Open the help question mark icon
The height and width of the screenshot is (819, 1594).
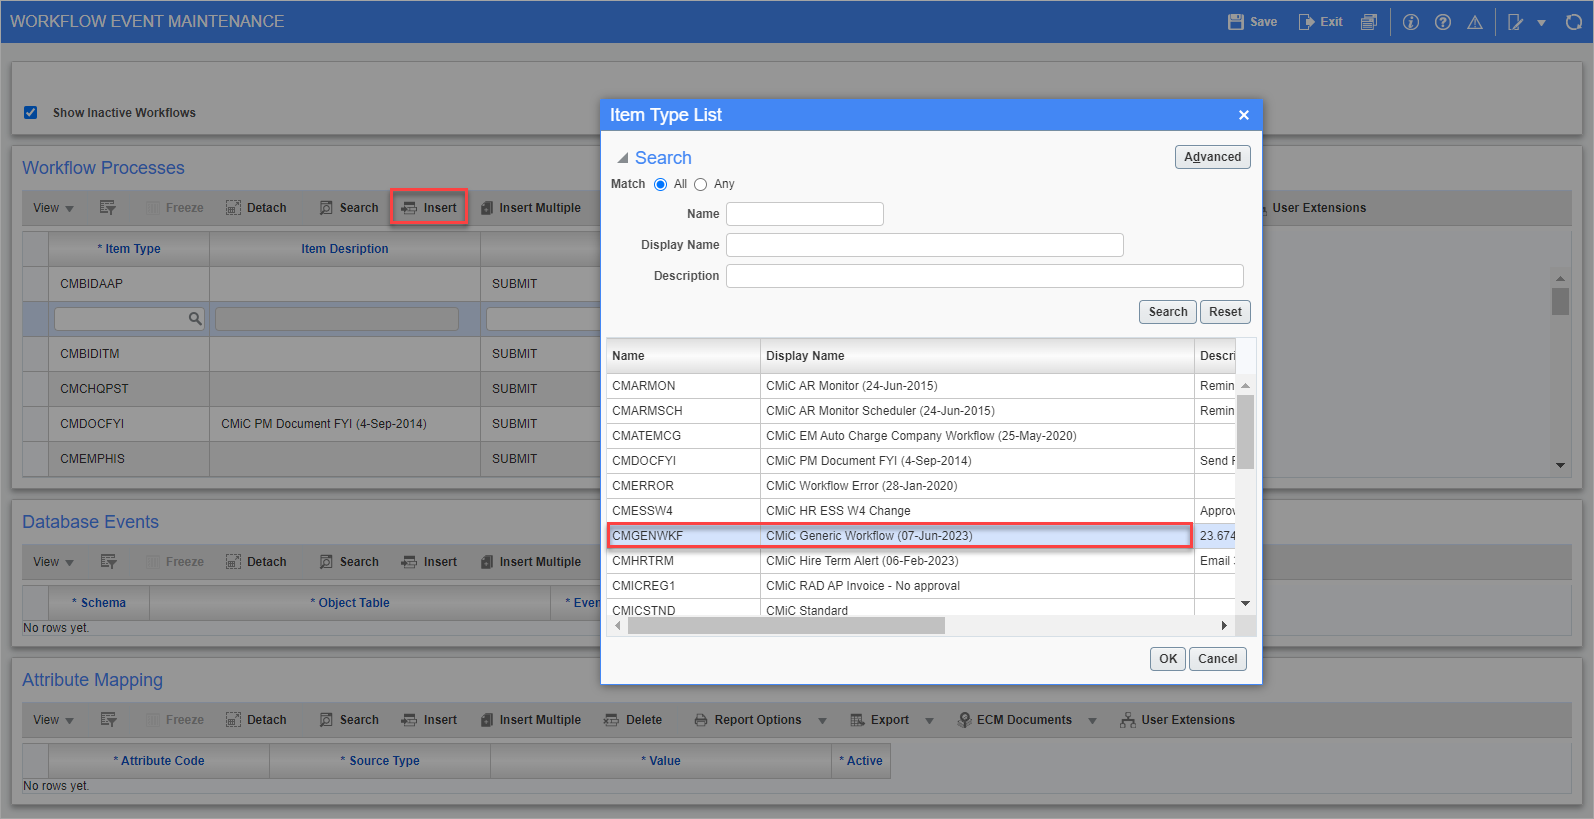coord(1443,22)
